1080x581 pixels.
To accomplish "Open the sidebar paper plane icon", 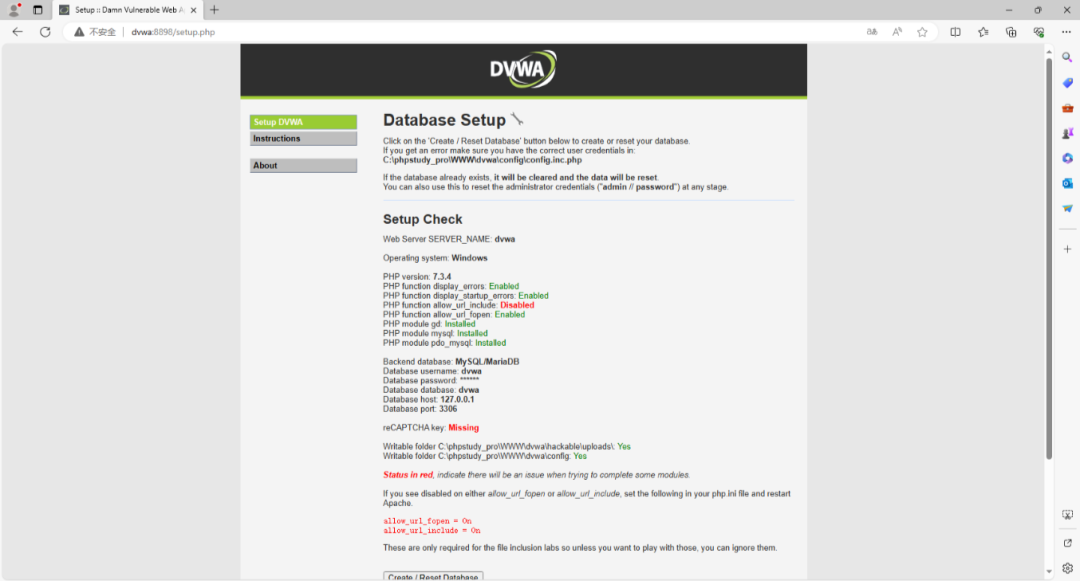I will tap(1067, 208).
